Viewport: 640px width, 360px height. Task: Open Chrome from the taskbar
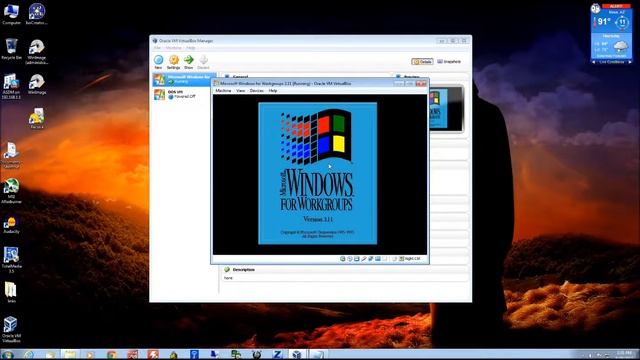111,355
